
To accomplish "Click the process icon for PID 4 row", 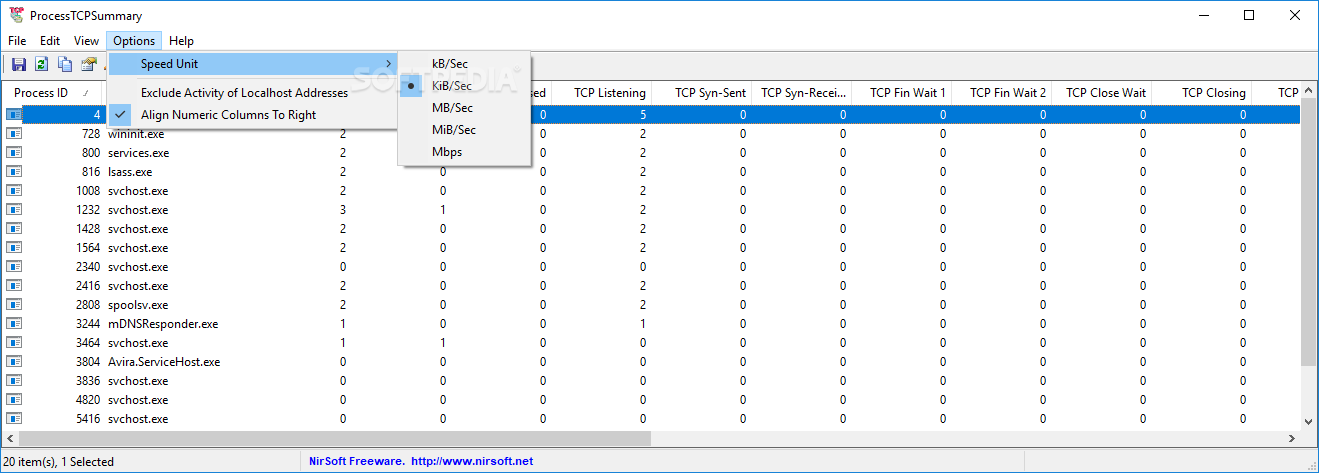I will [x=14, y=115].
